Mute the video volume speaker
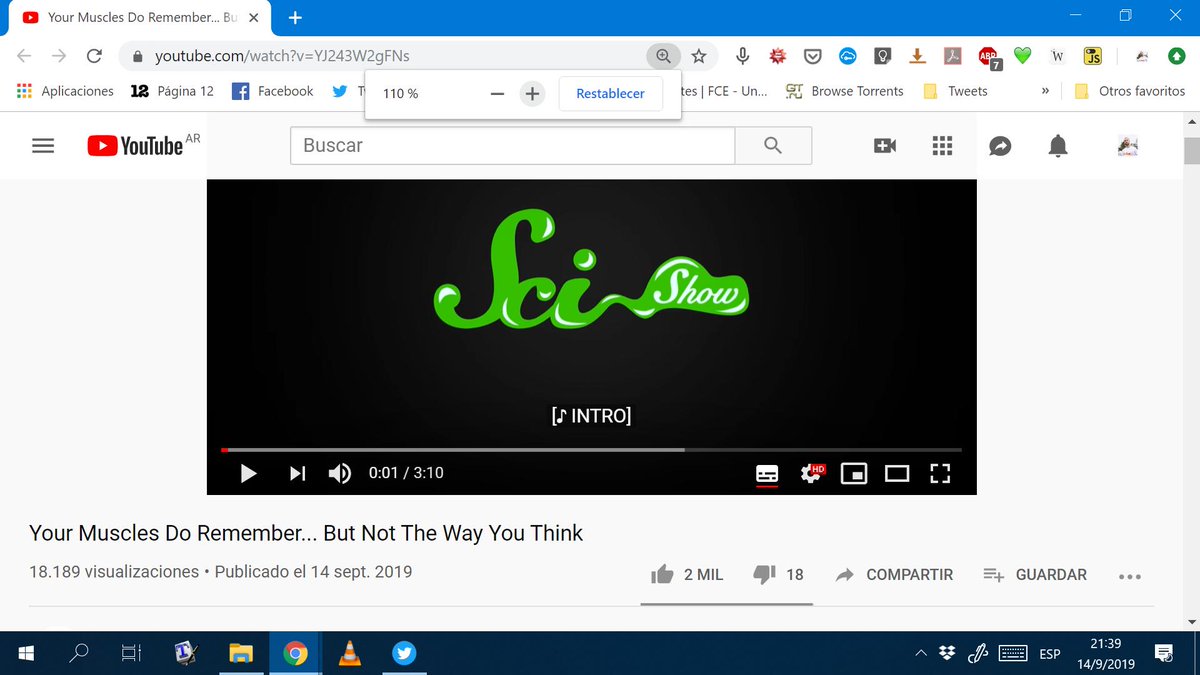The width and height of the screenshot is (1200, 675). pyautogui.click(x=340, y=473)
